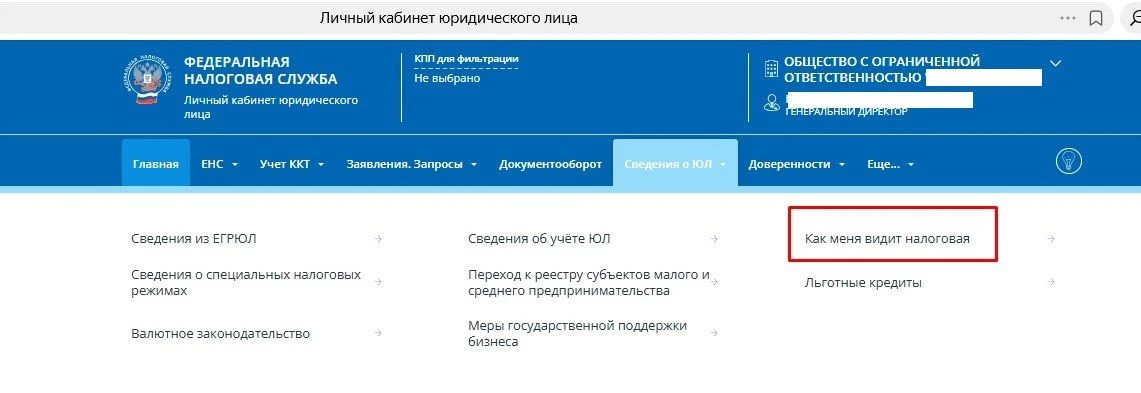Open Валютное законодательство
This screenshot has width=1141, height=393.
pos(220,333)
